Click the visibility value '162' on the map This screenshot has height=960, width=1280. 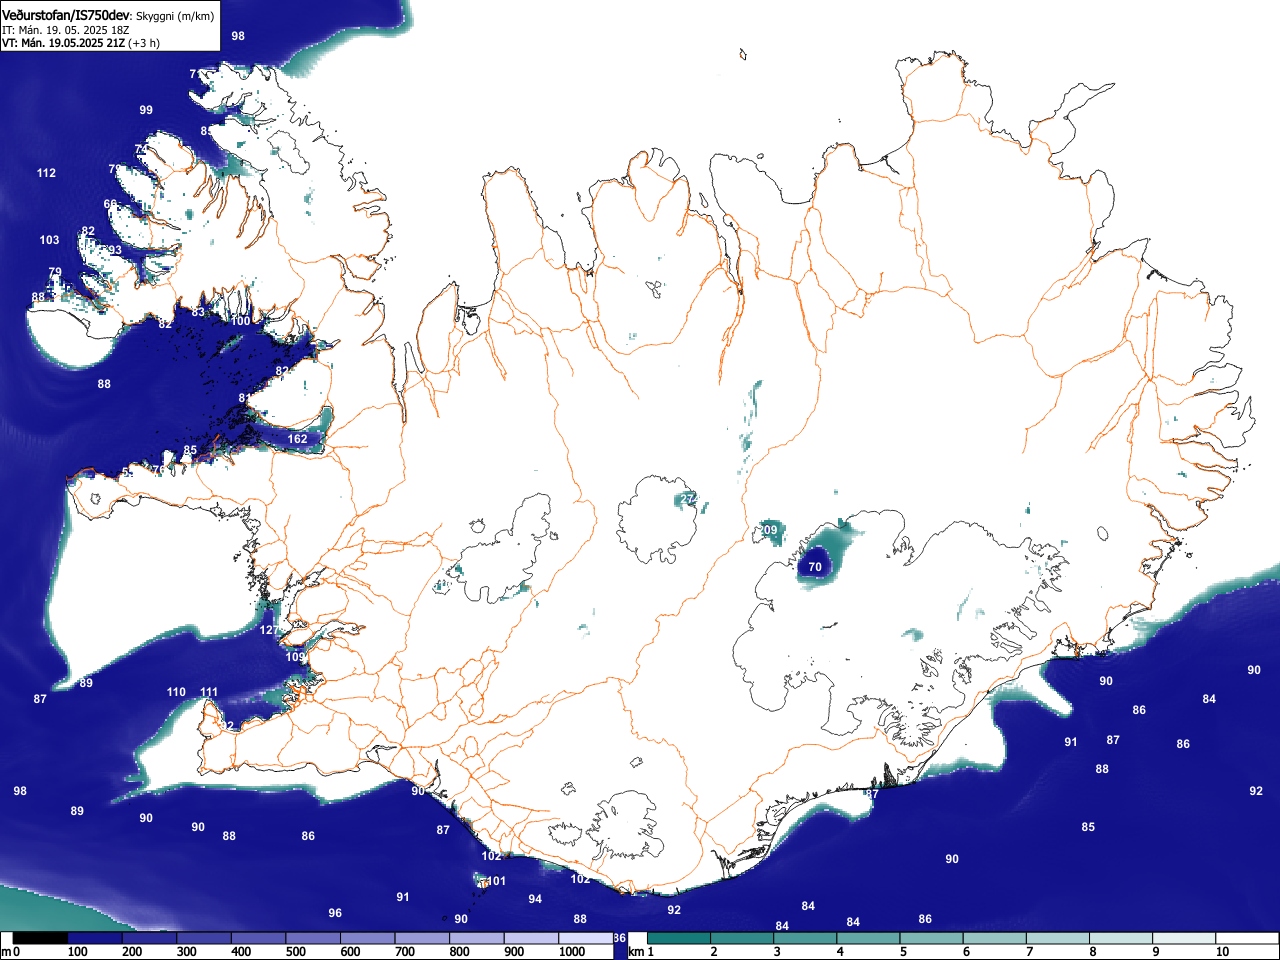pos(298,439)
